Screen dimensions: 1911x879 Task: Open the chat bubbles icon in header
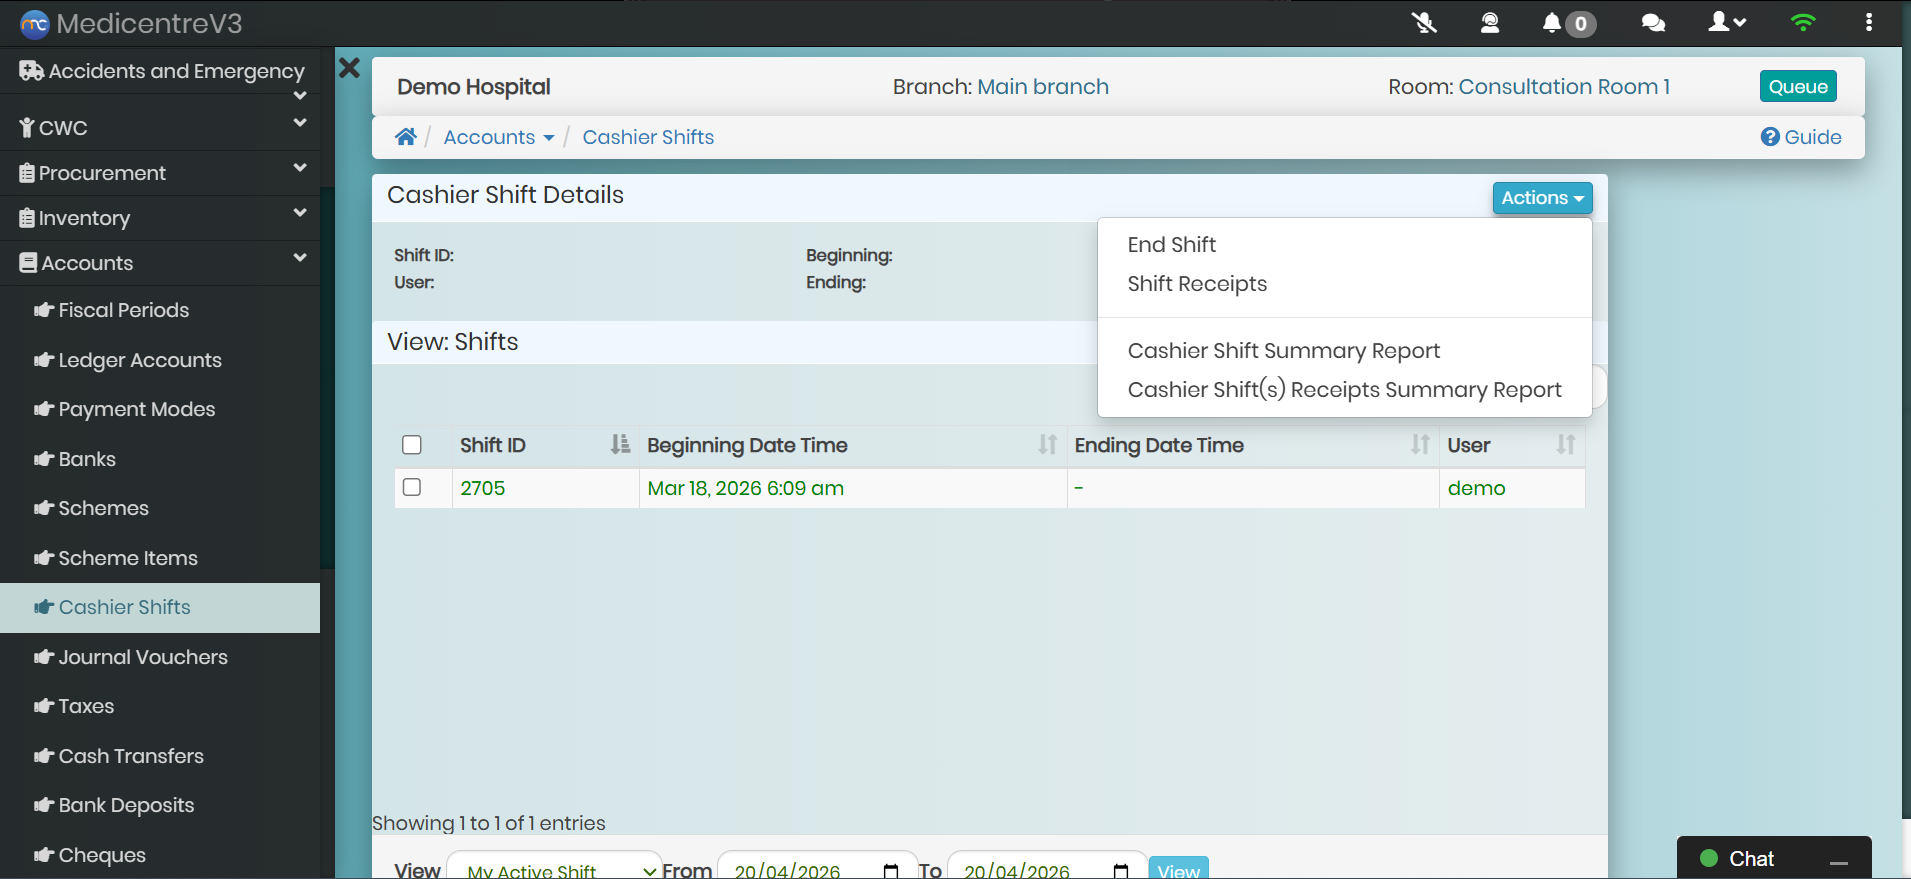click(x=1653, y=23)
